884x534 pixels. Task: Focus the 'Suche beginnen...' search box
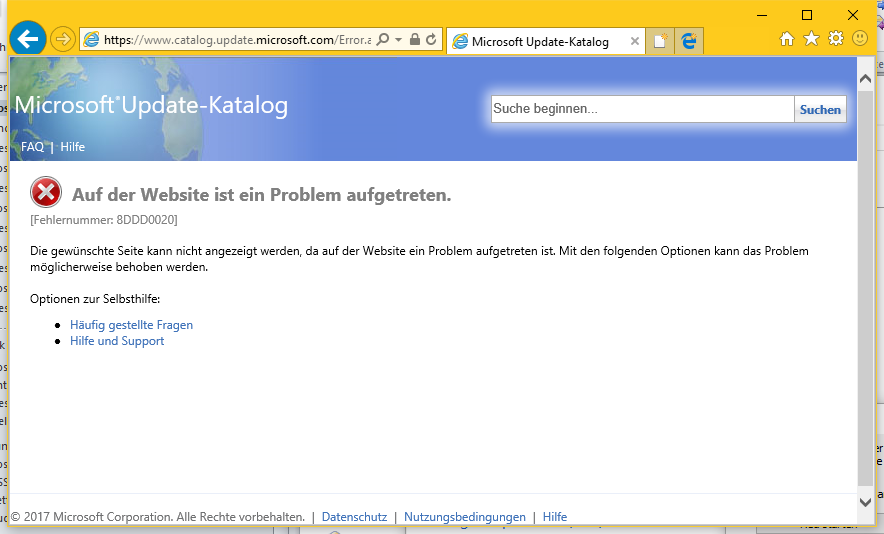pyautogui.click(x=643, y=109)
